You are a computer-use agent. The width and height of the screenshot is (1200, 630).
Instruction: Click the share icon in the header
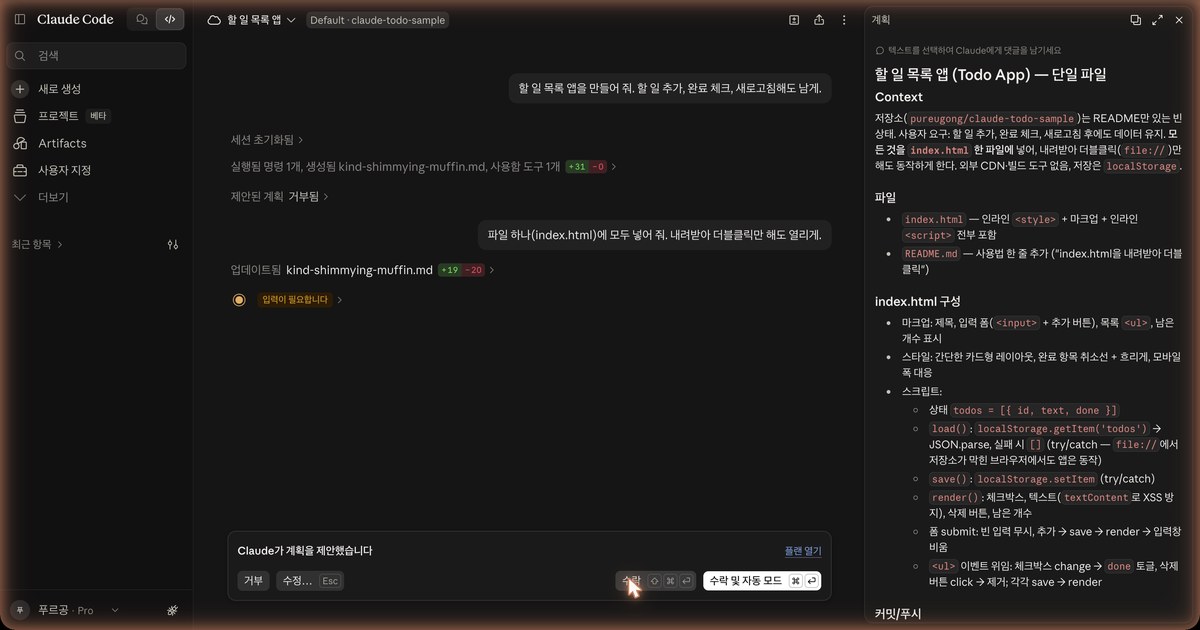click(x=819, y=20)
